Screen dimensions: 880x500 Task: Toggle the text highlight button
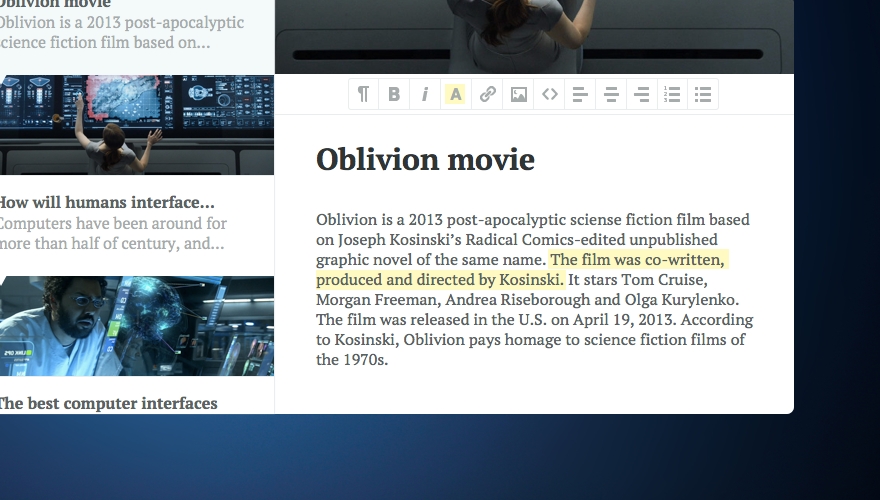pyautogui.click(x=456, y=94)
